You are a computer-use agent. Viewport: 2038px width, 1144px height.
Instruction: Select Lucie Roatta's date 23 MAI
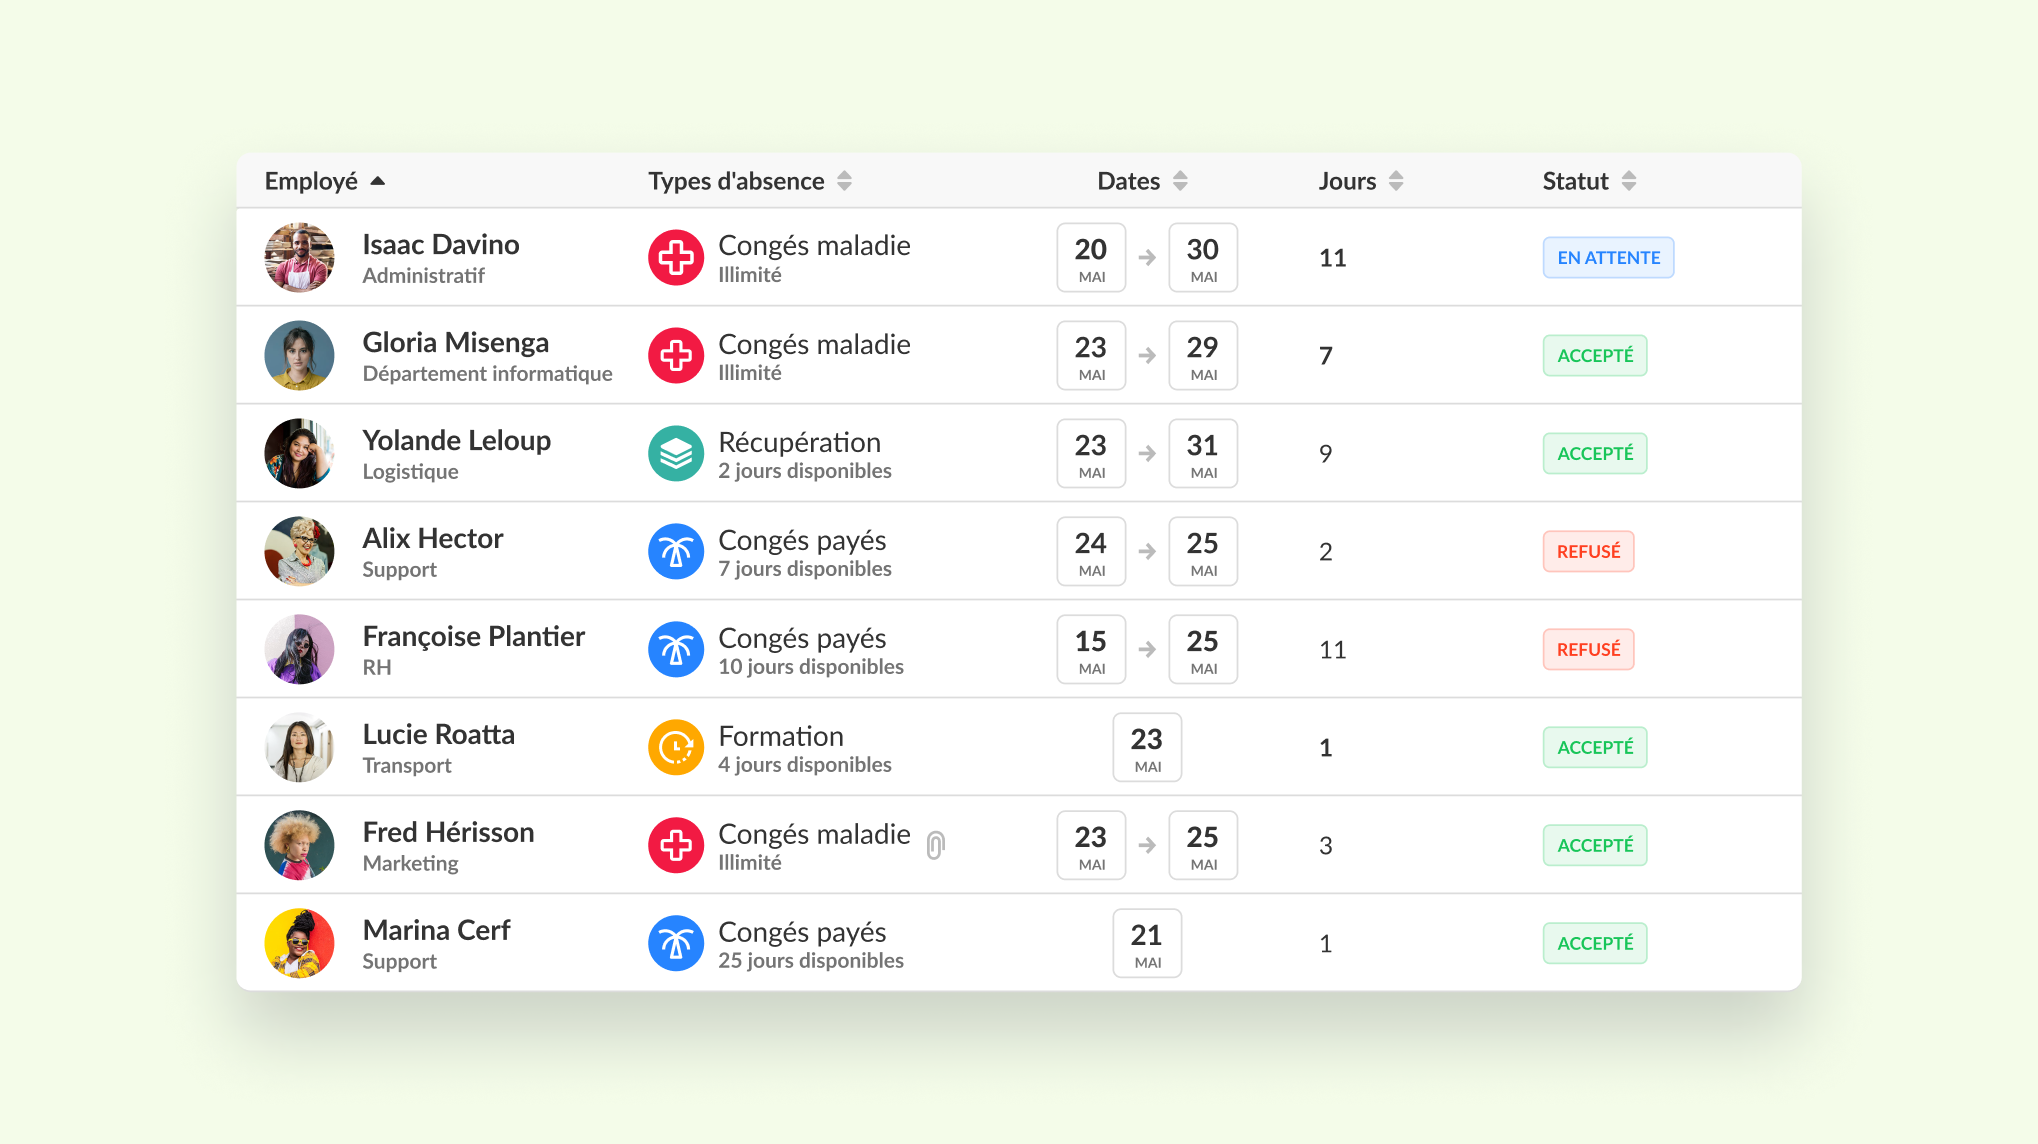tap(1147, 748)
